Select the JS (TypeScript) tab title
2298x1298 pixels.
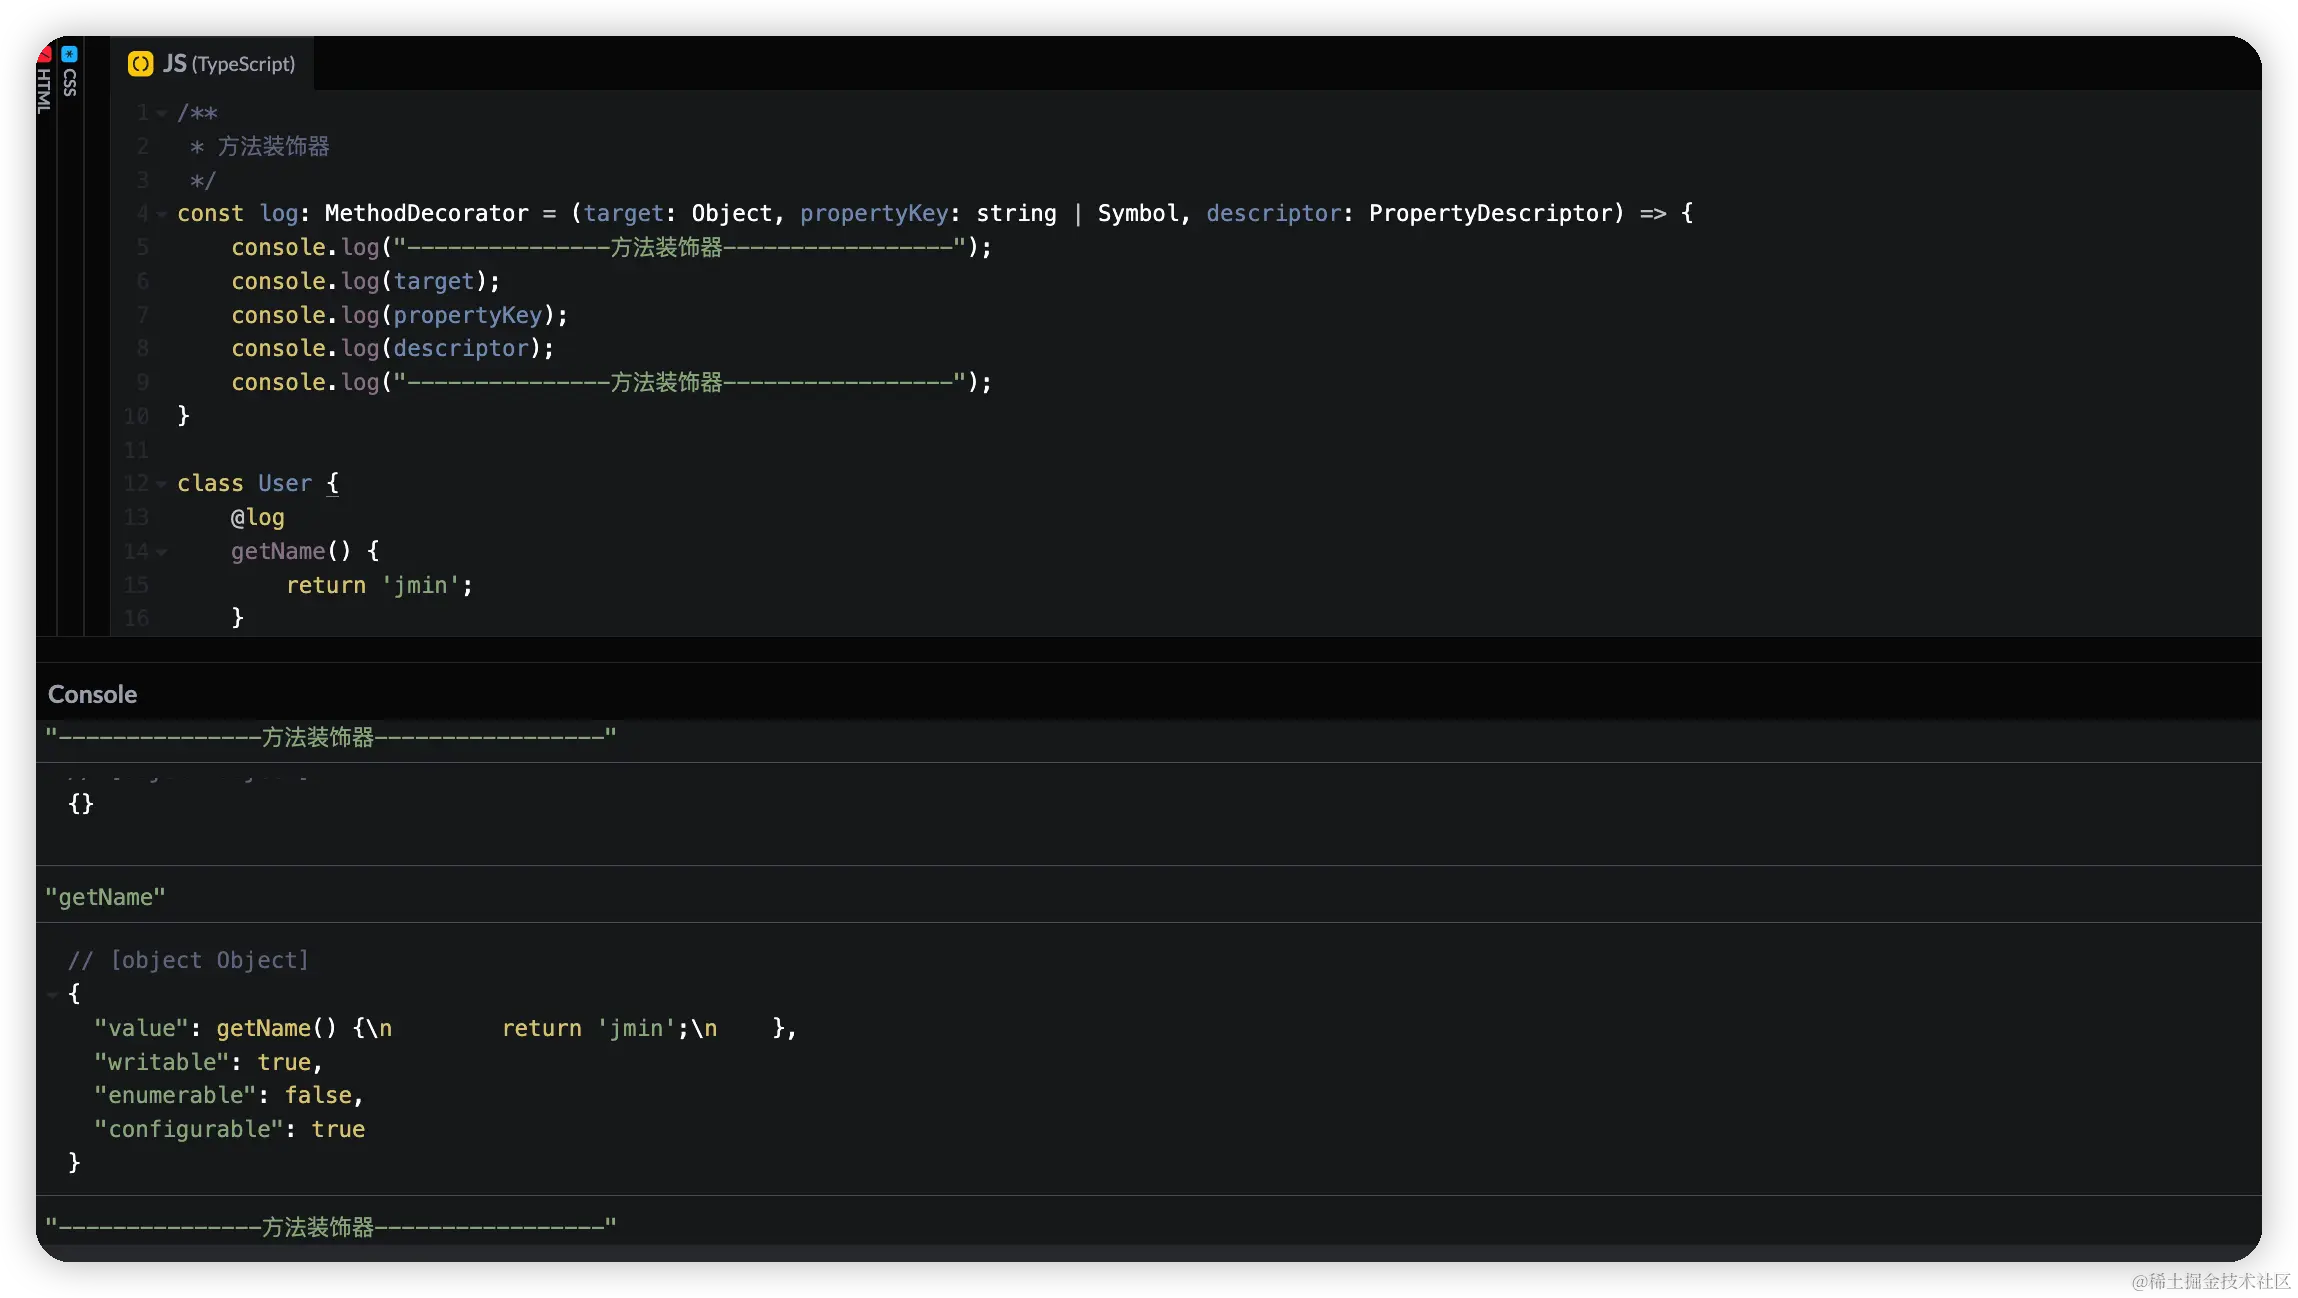pos(230,64)
